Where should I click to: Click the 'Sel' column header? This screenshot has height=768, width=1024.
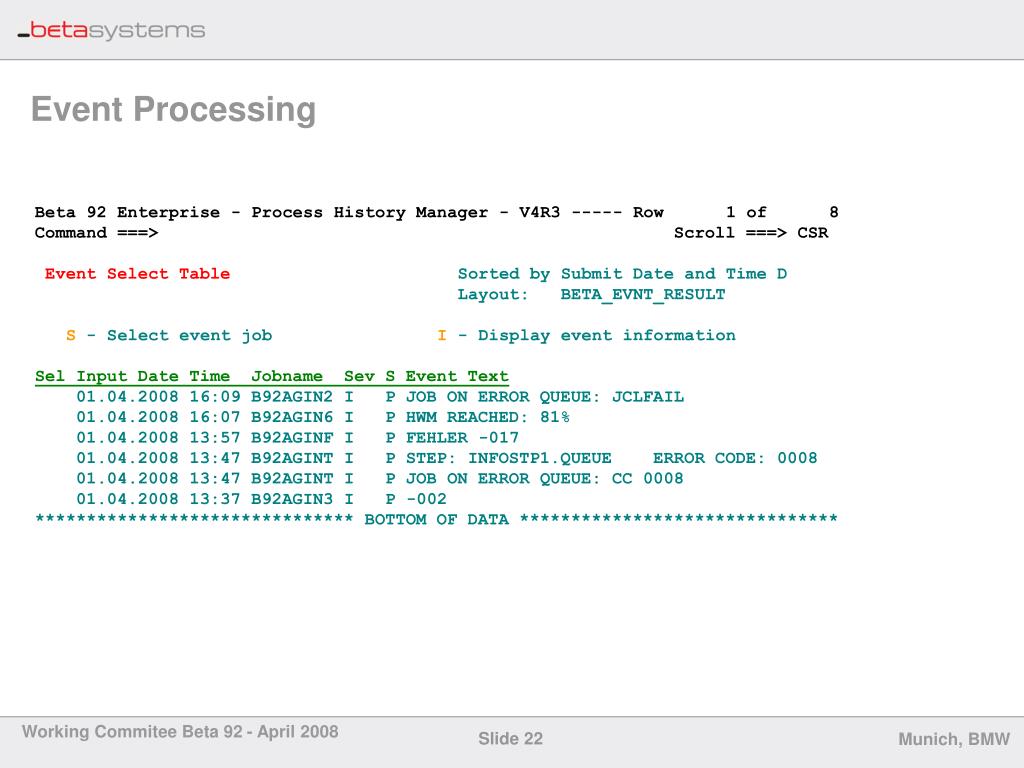click(x=50, y=377)
